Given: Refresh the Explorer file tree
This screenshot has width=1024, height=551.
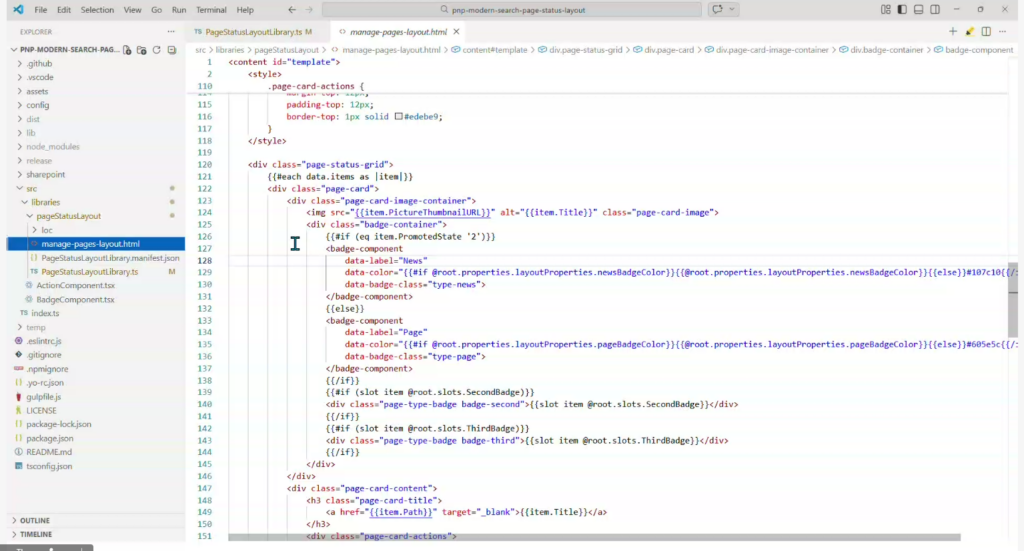Looking at the screenshot, I should tap(156, 49).
